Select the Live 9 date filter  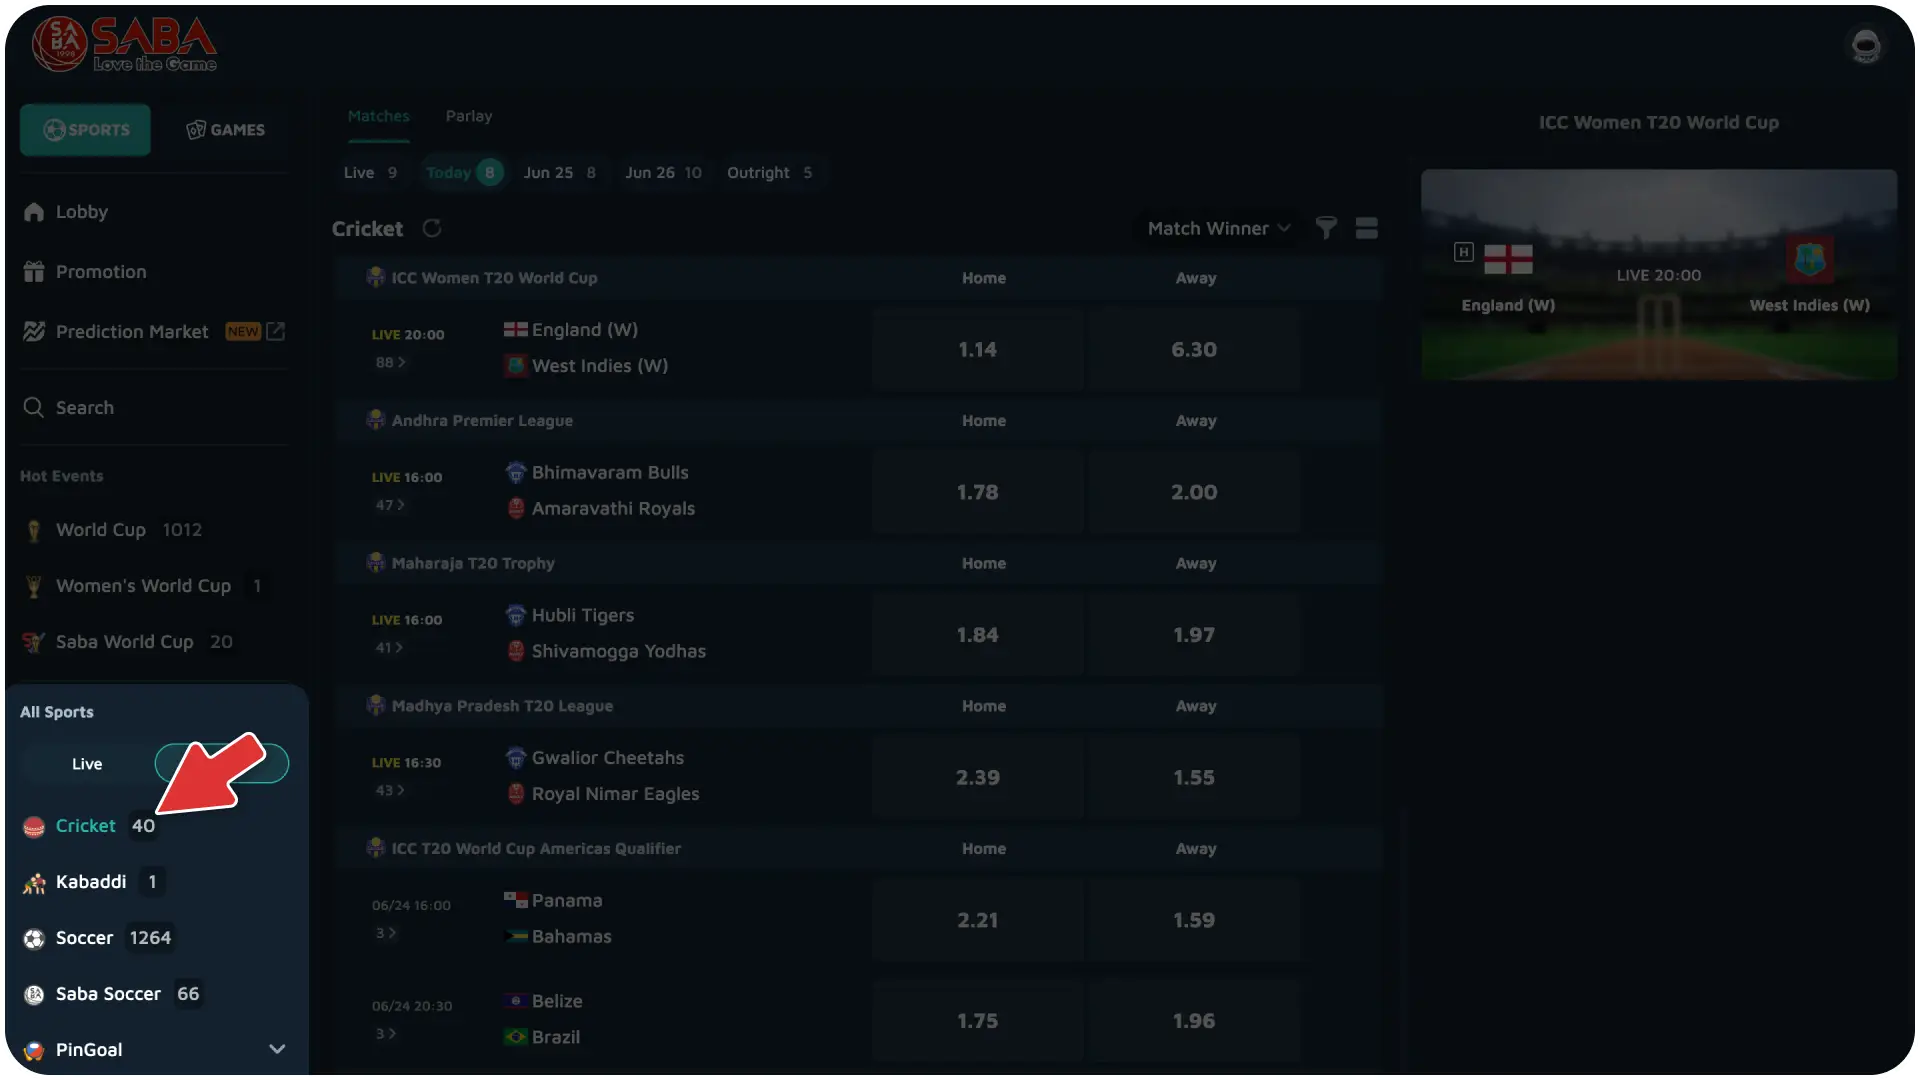(371, 173)
